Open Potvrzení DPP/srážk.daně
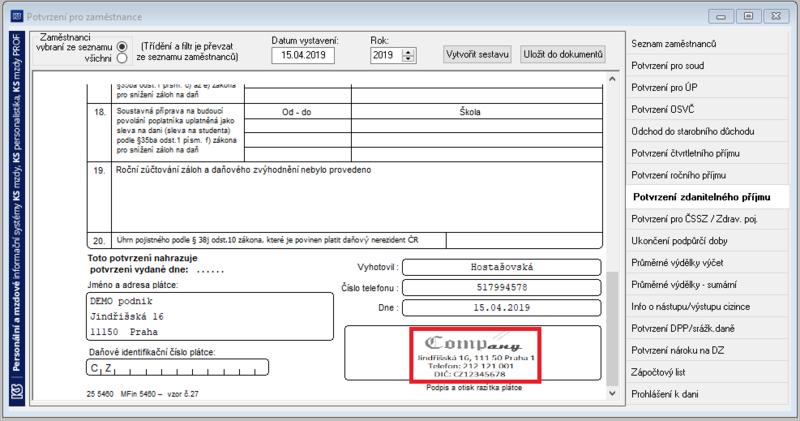 [x=707, y=329]
